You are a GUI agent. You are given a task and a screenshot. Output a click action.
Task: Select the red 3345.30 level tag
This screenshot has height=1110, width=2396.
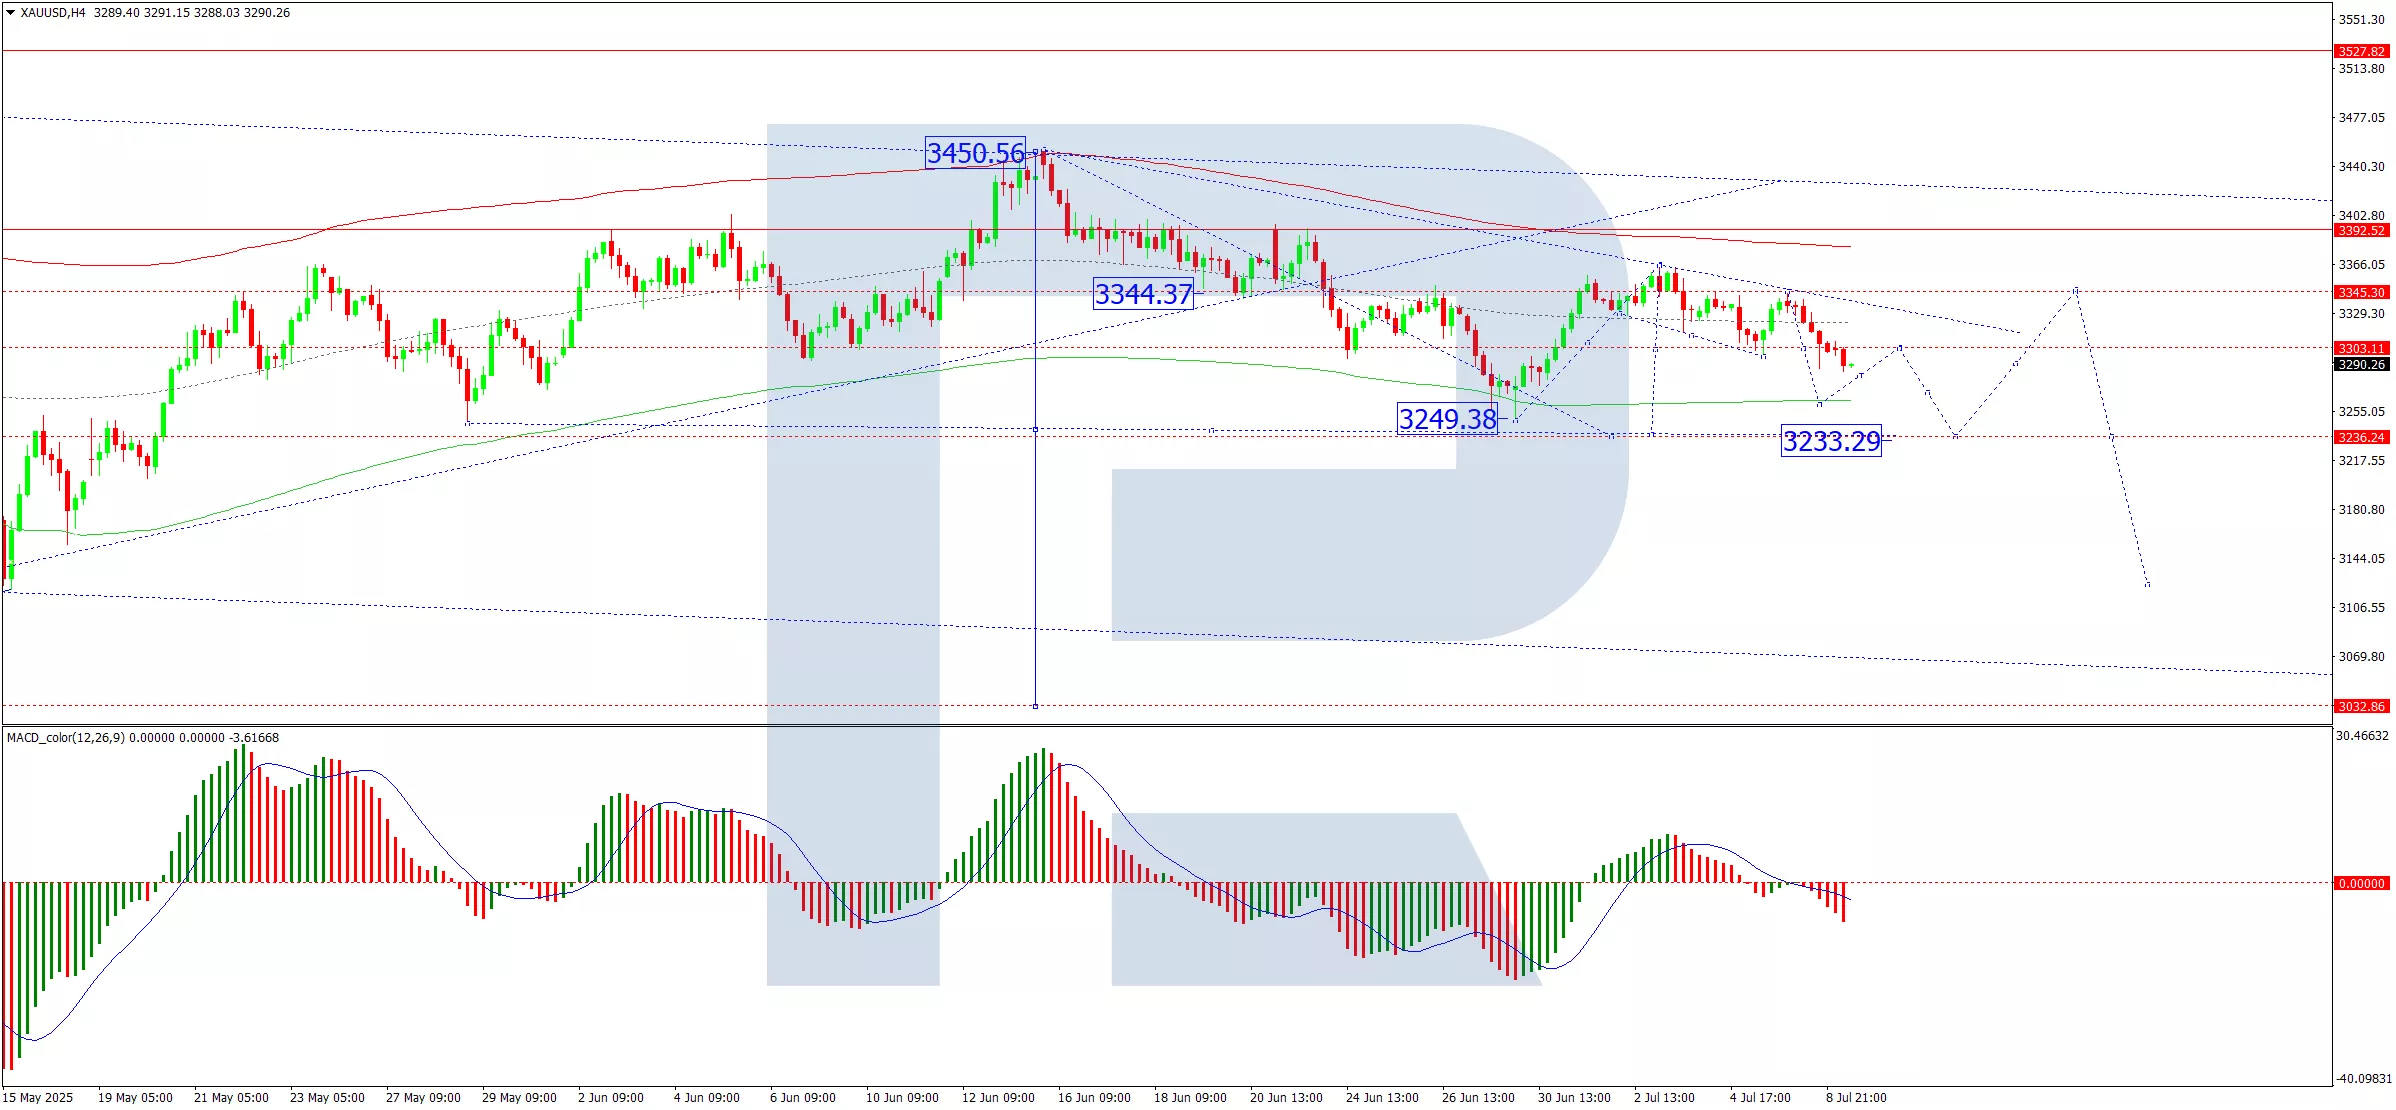[x=2361, y=292]
